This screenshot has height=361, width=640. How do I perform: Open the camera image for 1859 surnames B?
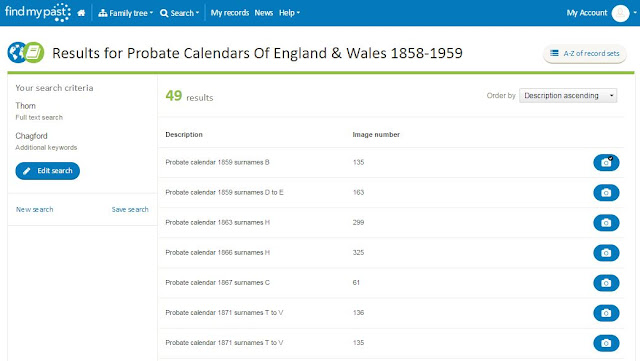click(606, 163)
